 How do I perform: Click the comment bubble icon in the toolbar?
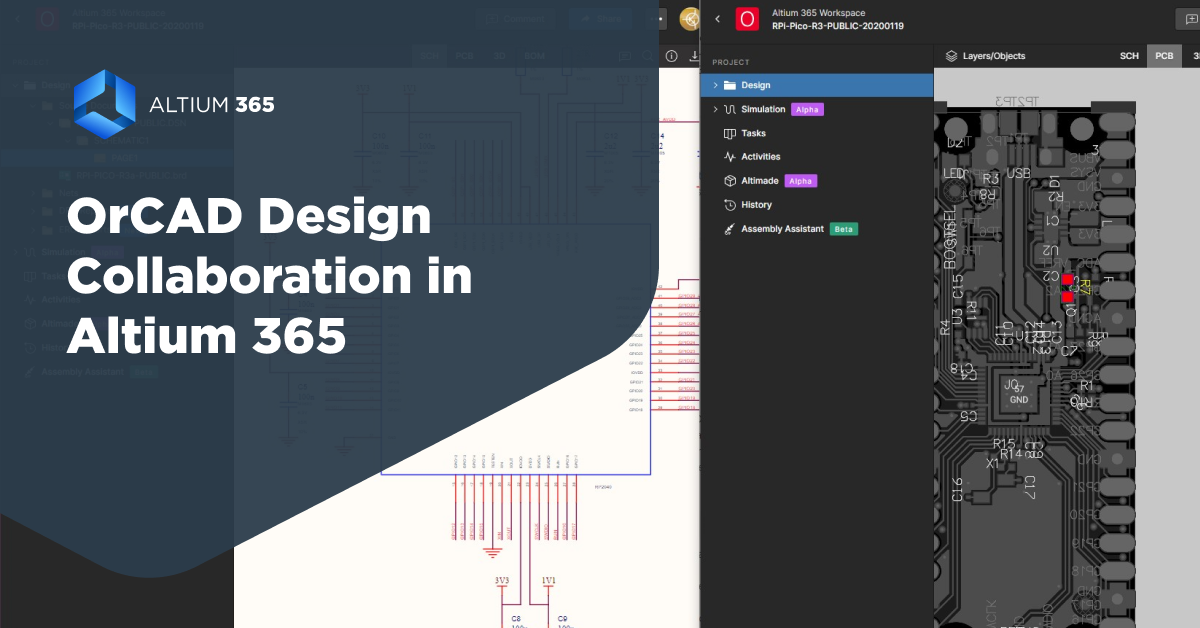coord(624,56)
